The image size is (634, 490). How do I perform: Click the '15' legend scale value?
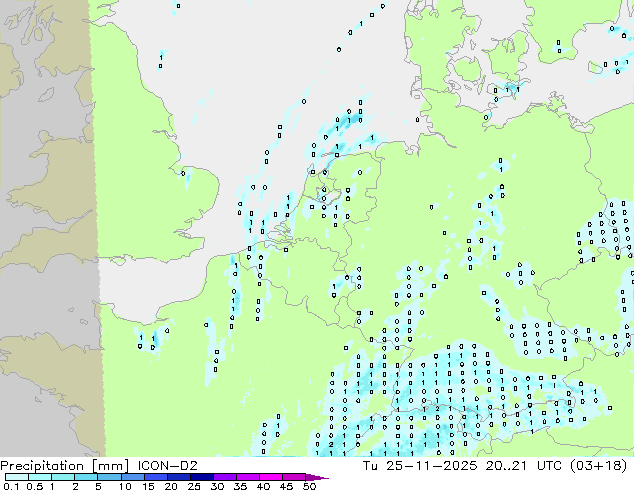click(148, 486)
